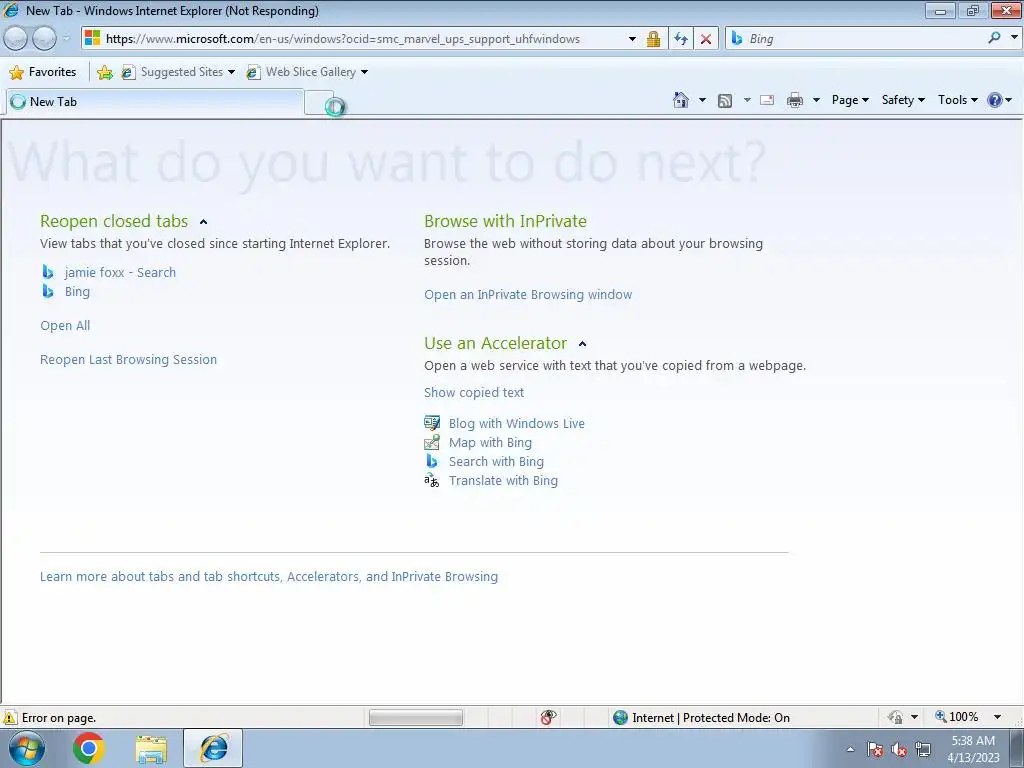Screen dimensions: 1024x768
Task: Click the 100% zoom level button
Action: 957,717
